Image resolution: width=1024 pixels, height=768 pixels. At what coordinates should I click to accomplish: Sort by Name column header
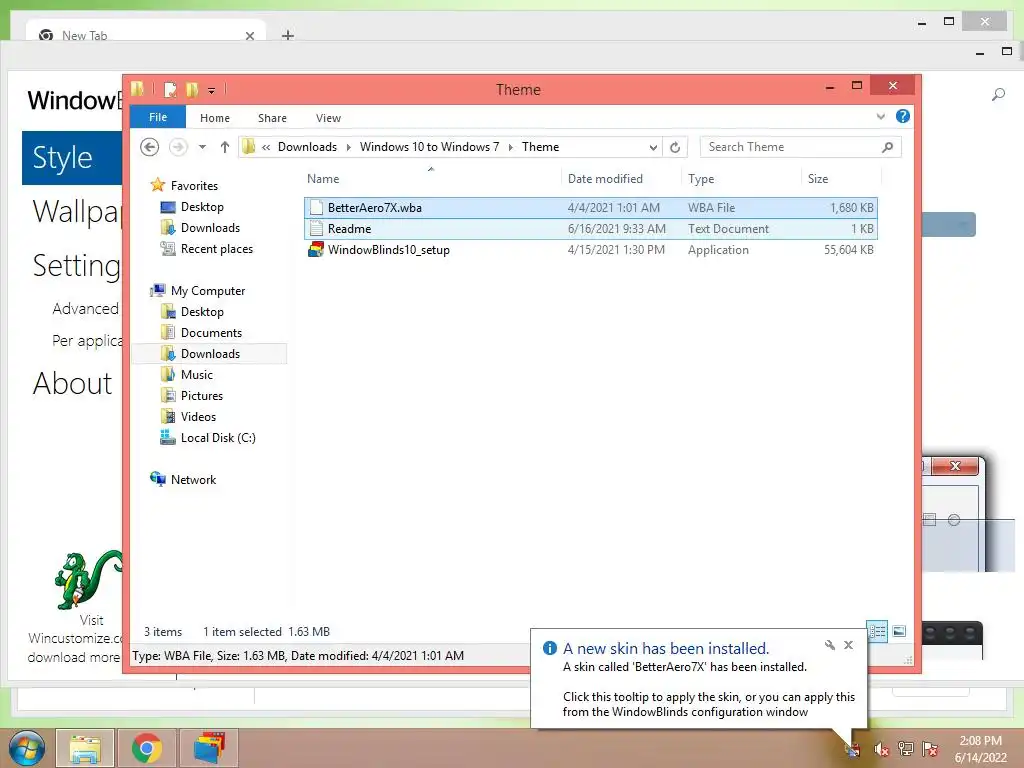click(x=431, y=178)
